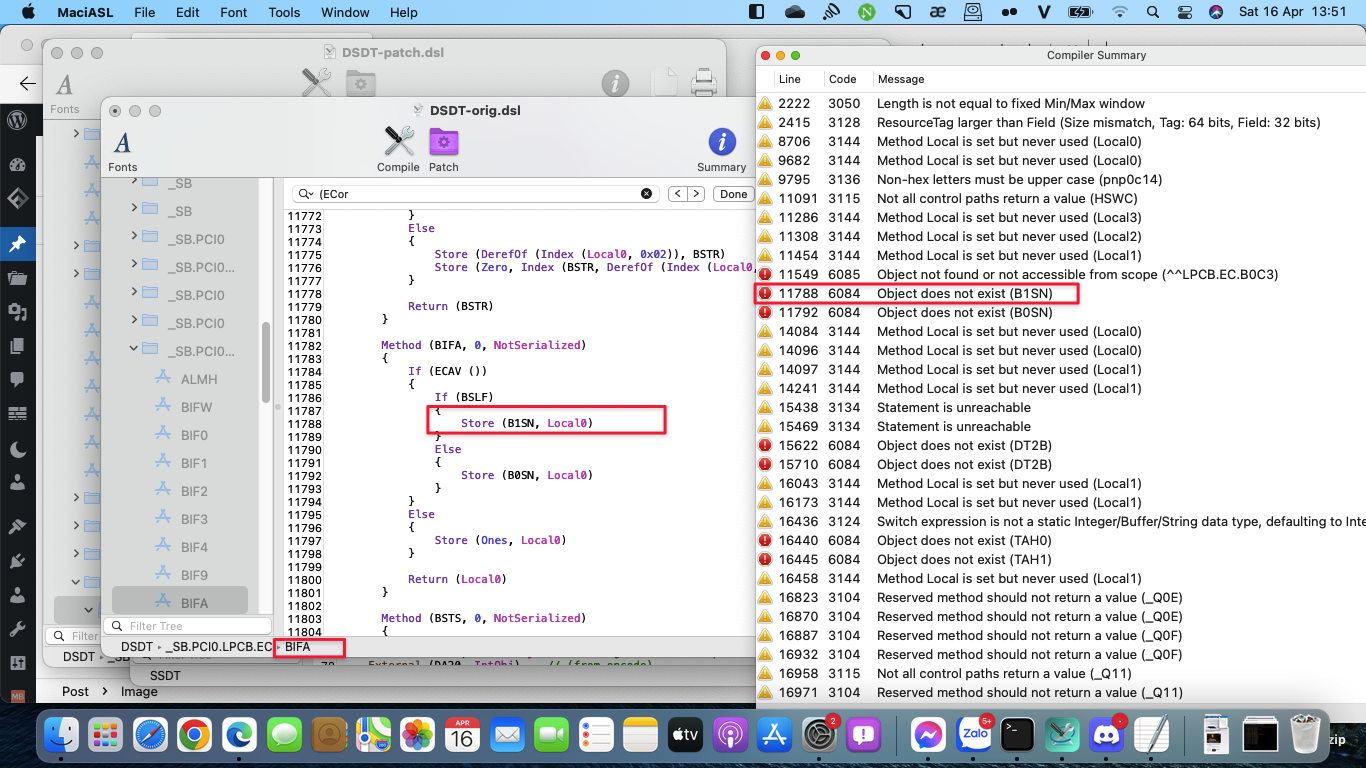
Task: Jump to next search result
Action: pyautogui.click(x=695, y=194)
